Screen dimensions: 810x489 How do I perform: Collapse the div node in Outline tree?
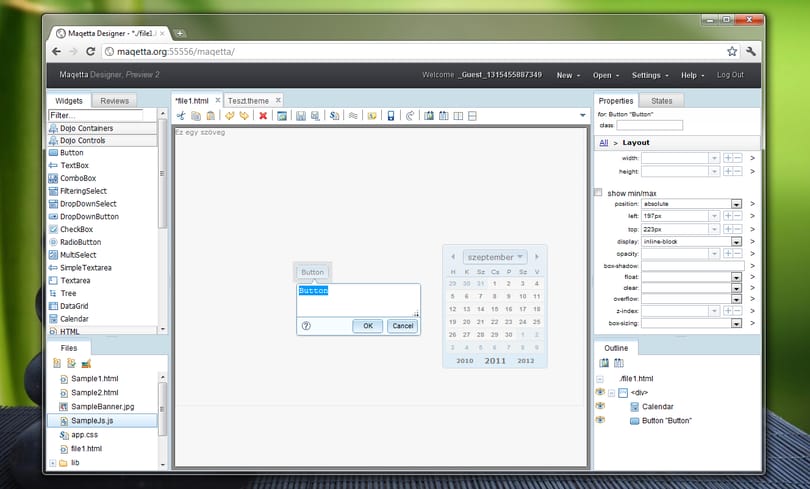pyautogui.click(x=612, y=393)
